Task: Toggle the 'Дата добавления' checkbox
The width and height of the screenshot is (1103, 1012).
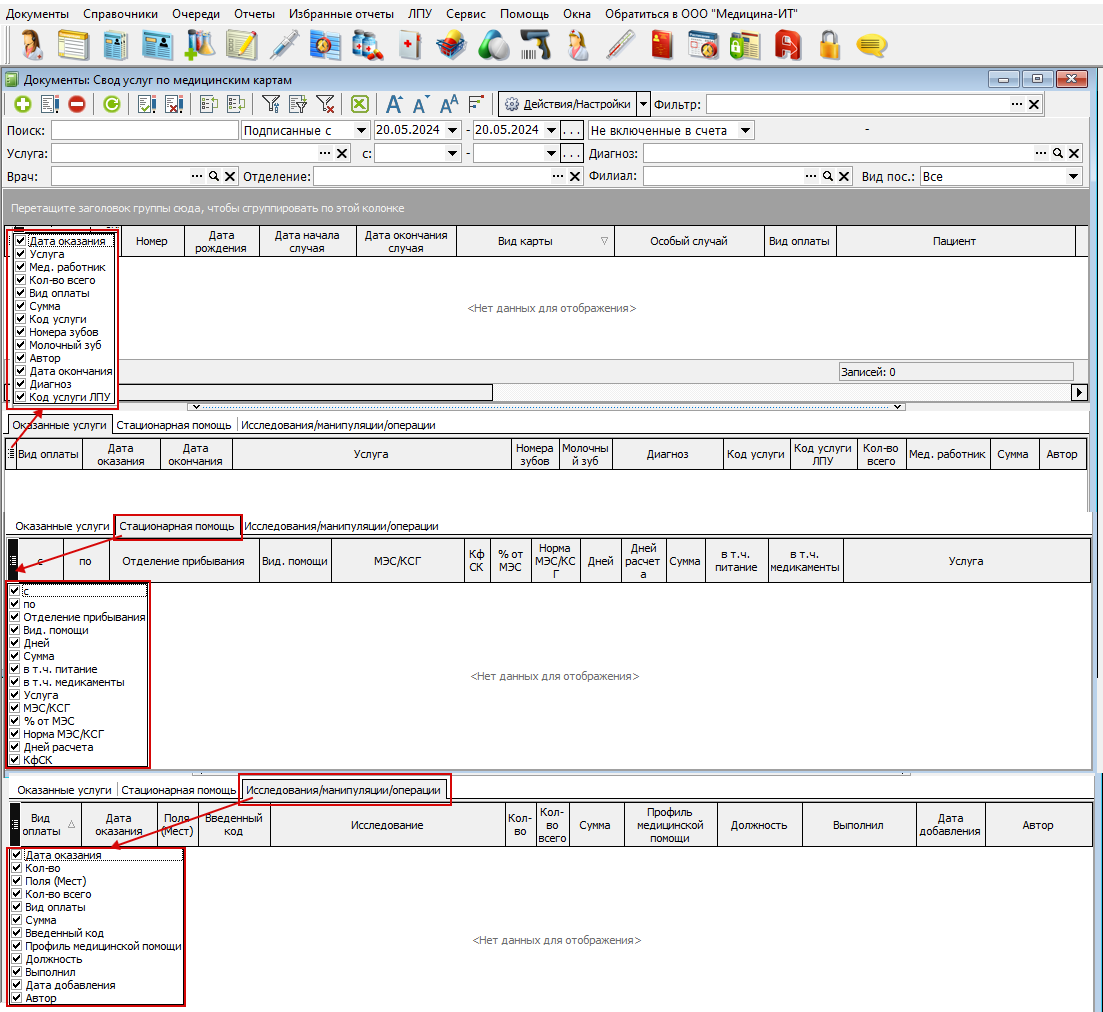Action: (17, 985)
